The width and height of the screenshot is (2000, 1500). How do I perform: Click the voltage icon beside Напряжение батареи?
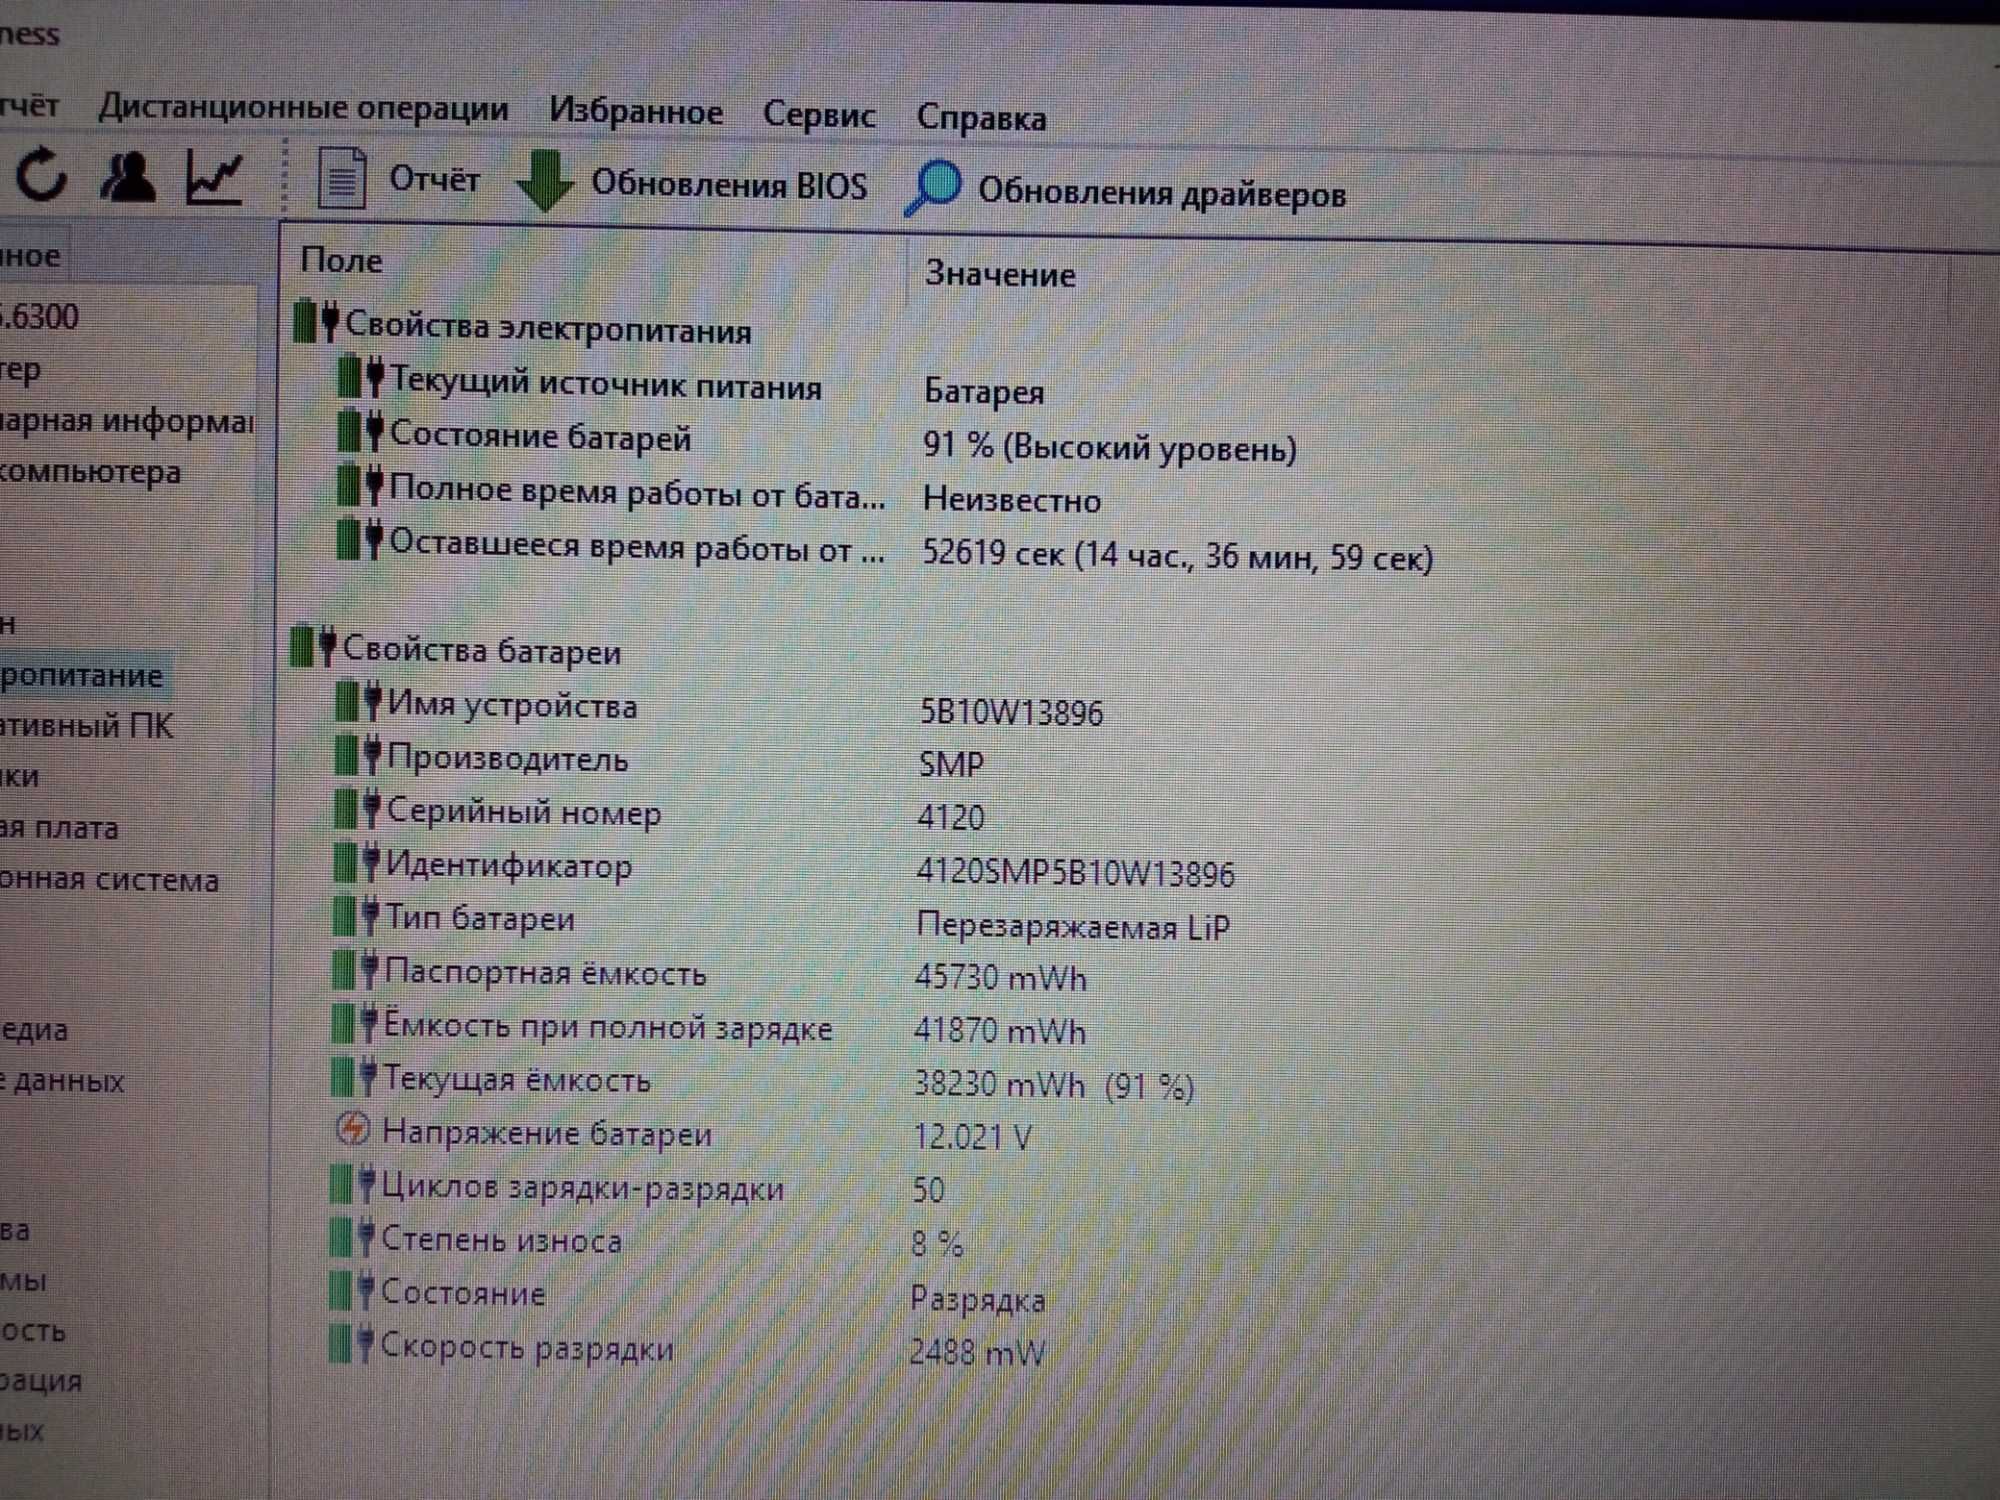(x=352, y=1129)
